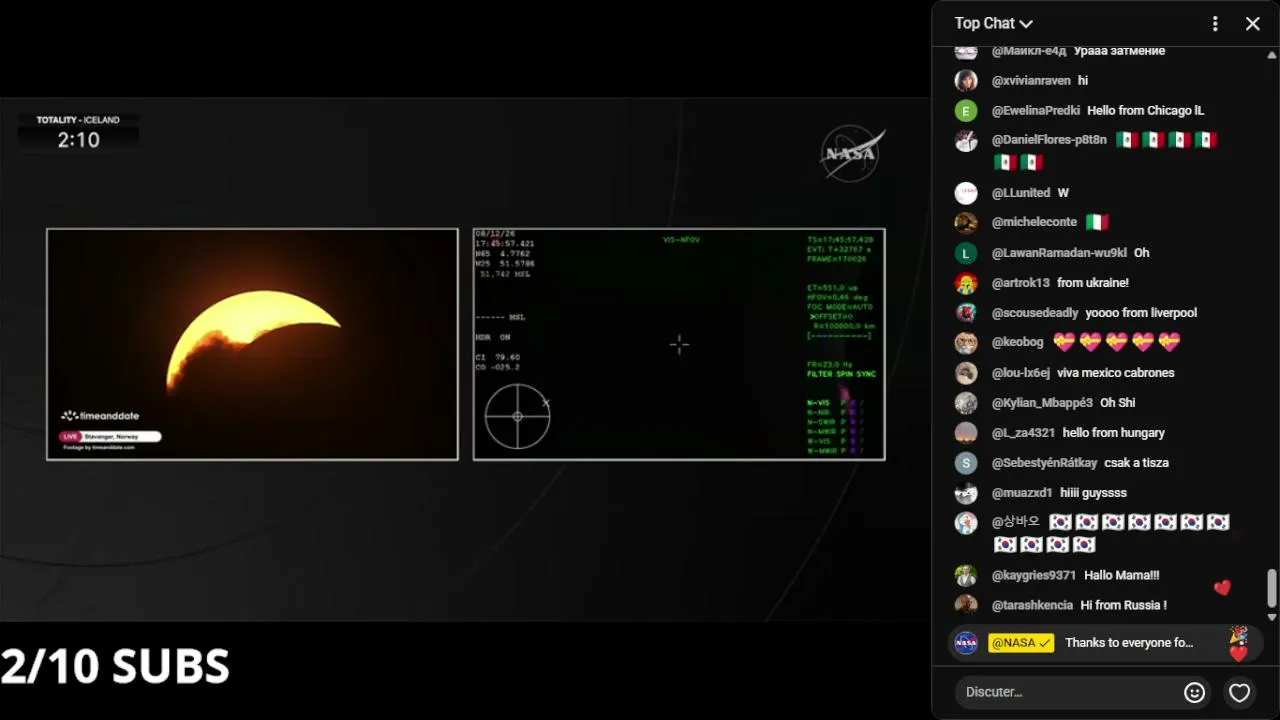Click the NASA logo in the video
The image size is (1280, 720).
click(x=851, y=153)
